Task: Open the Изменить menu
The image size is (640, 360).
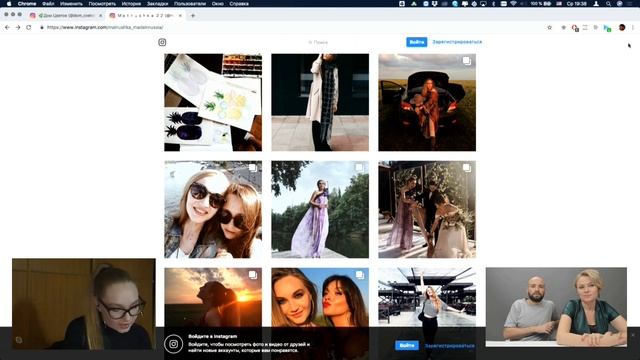Action: 71,4
